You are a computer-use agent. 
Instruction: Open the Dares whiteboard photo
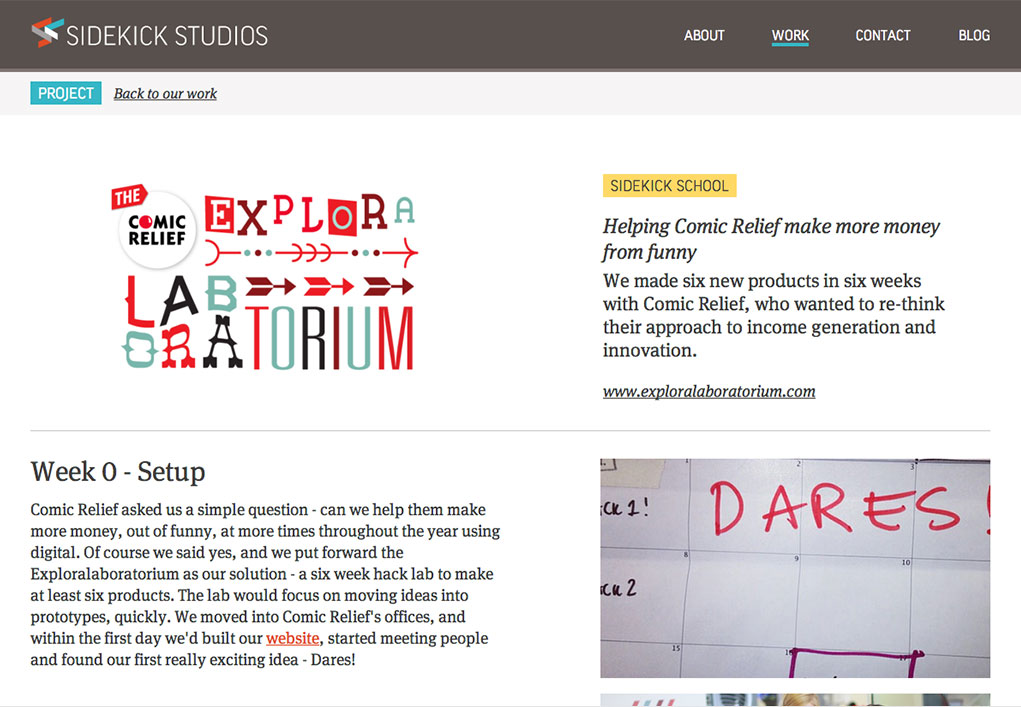tap(795, 568)
